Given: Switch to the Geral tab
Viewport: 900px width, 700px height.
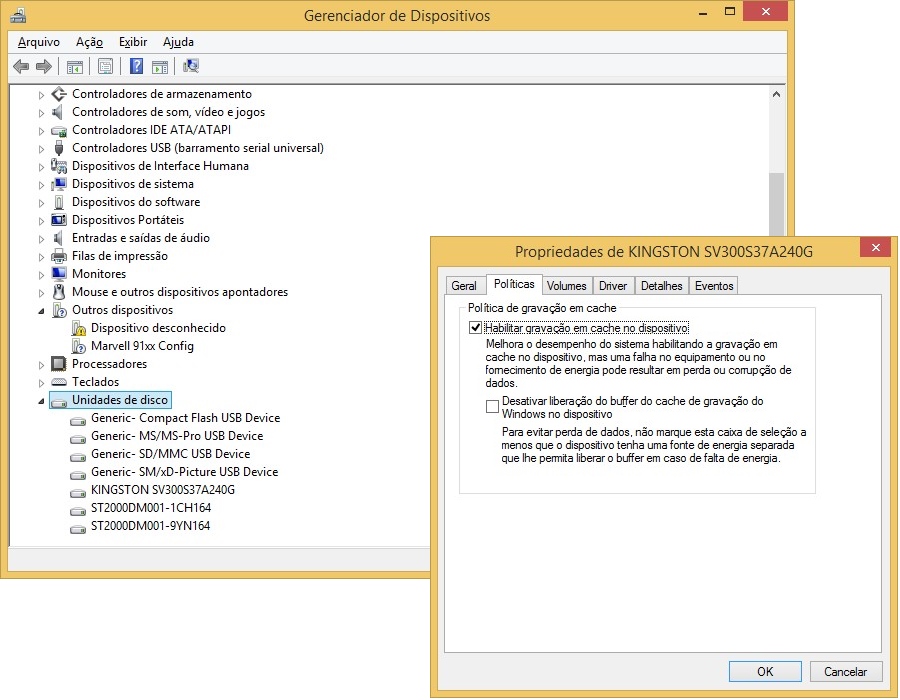Looking at the screenshot, I should pos(464,286).
